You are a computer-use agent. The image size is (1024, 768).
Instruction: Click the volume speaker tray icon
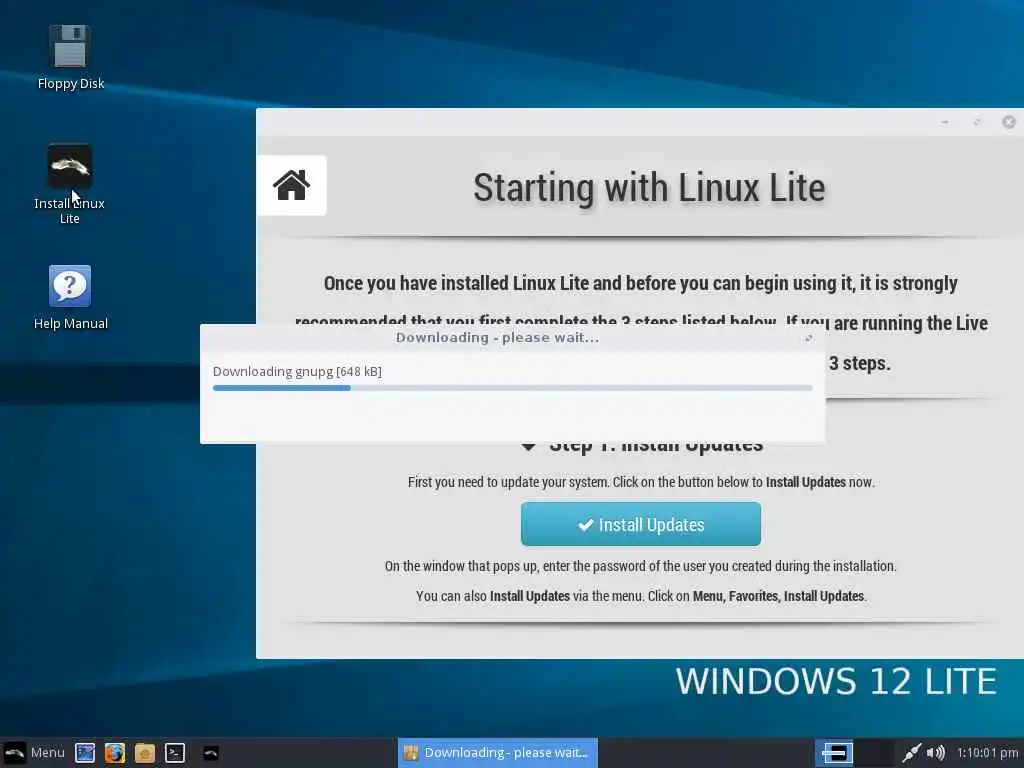936,753
